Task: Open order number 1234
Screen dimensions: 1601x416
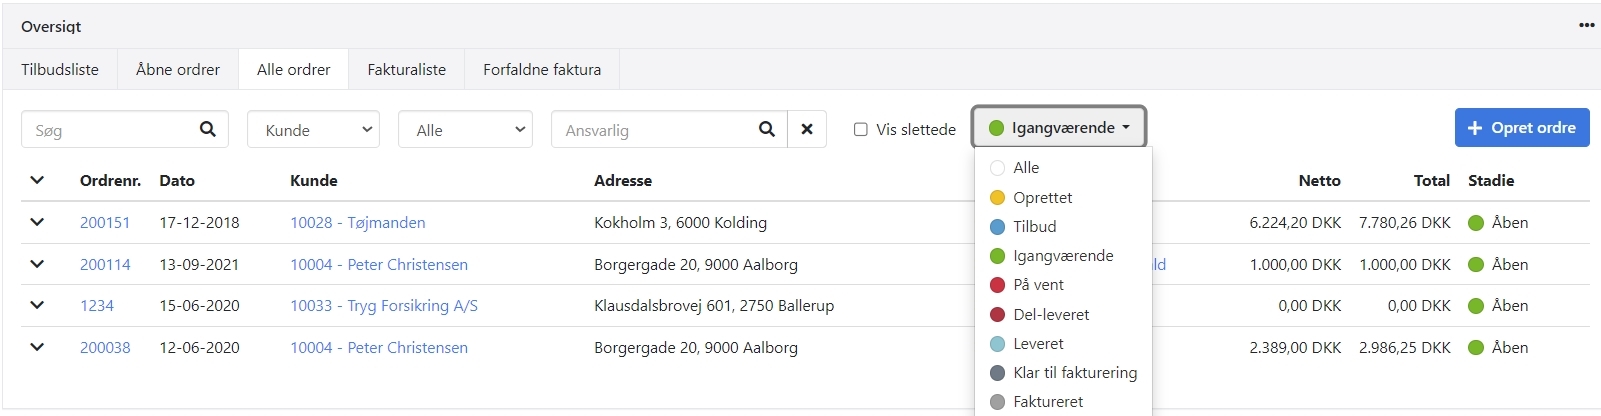Action: [x=97, y=306]
